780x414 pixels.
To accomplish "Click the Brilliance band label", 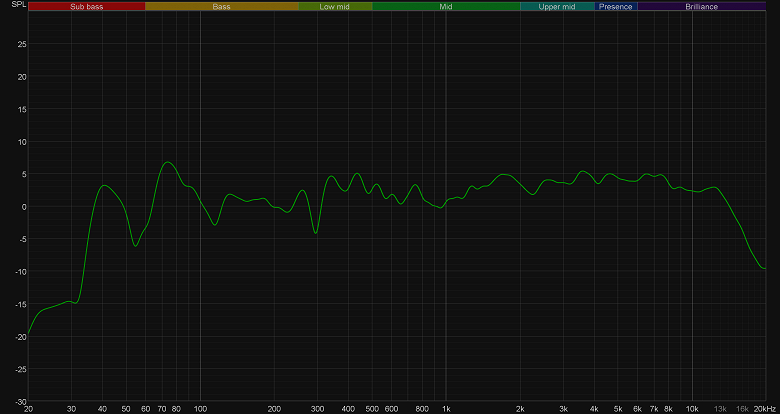I will 701,6.
